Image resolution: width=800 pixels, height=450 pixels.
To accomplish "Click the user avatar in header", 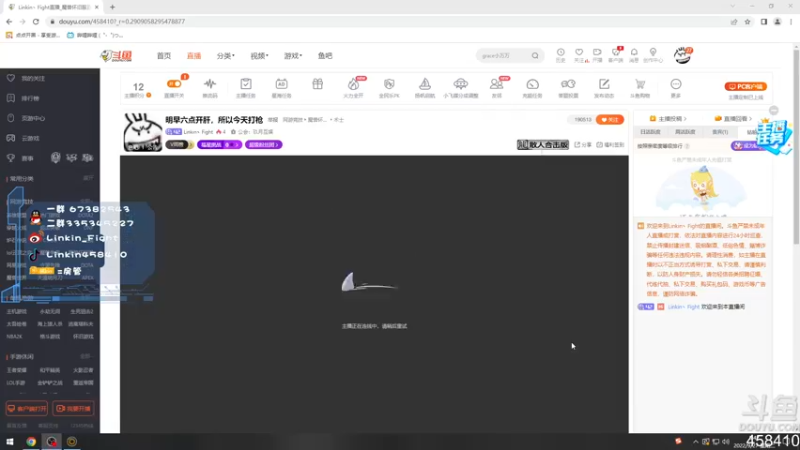I will pyautogui.click(x=683, y=55).
